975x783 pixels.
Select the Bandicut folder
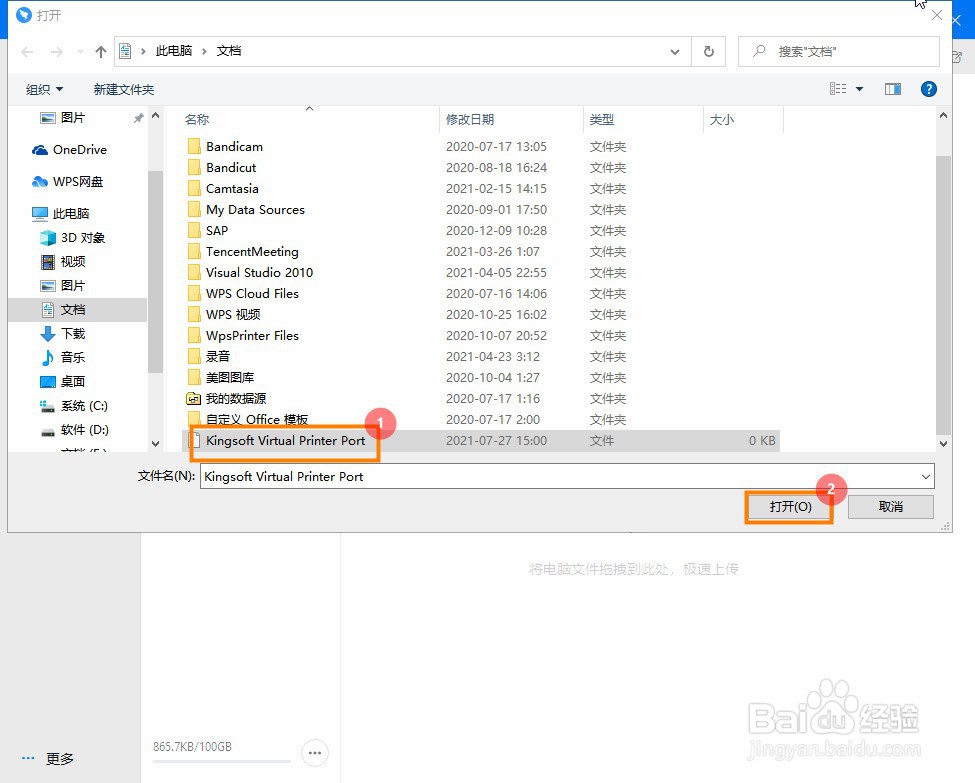231,168
